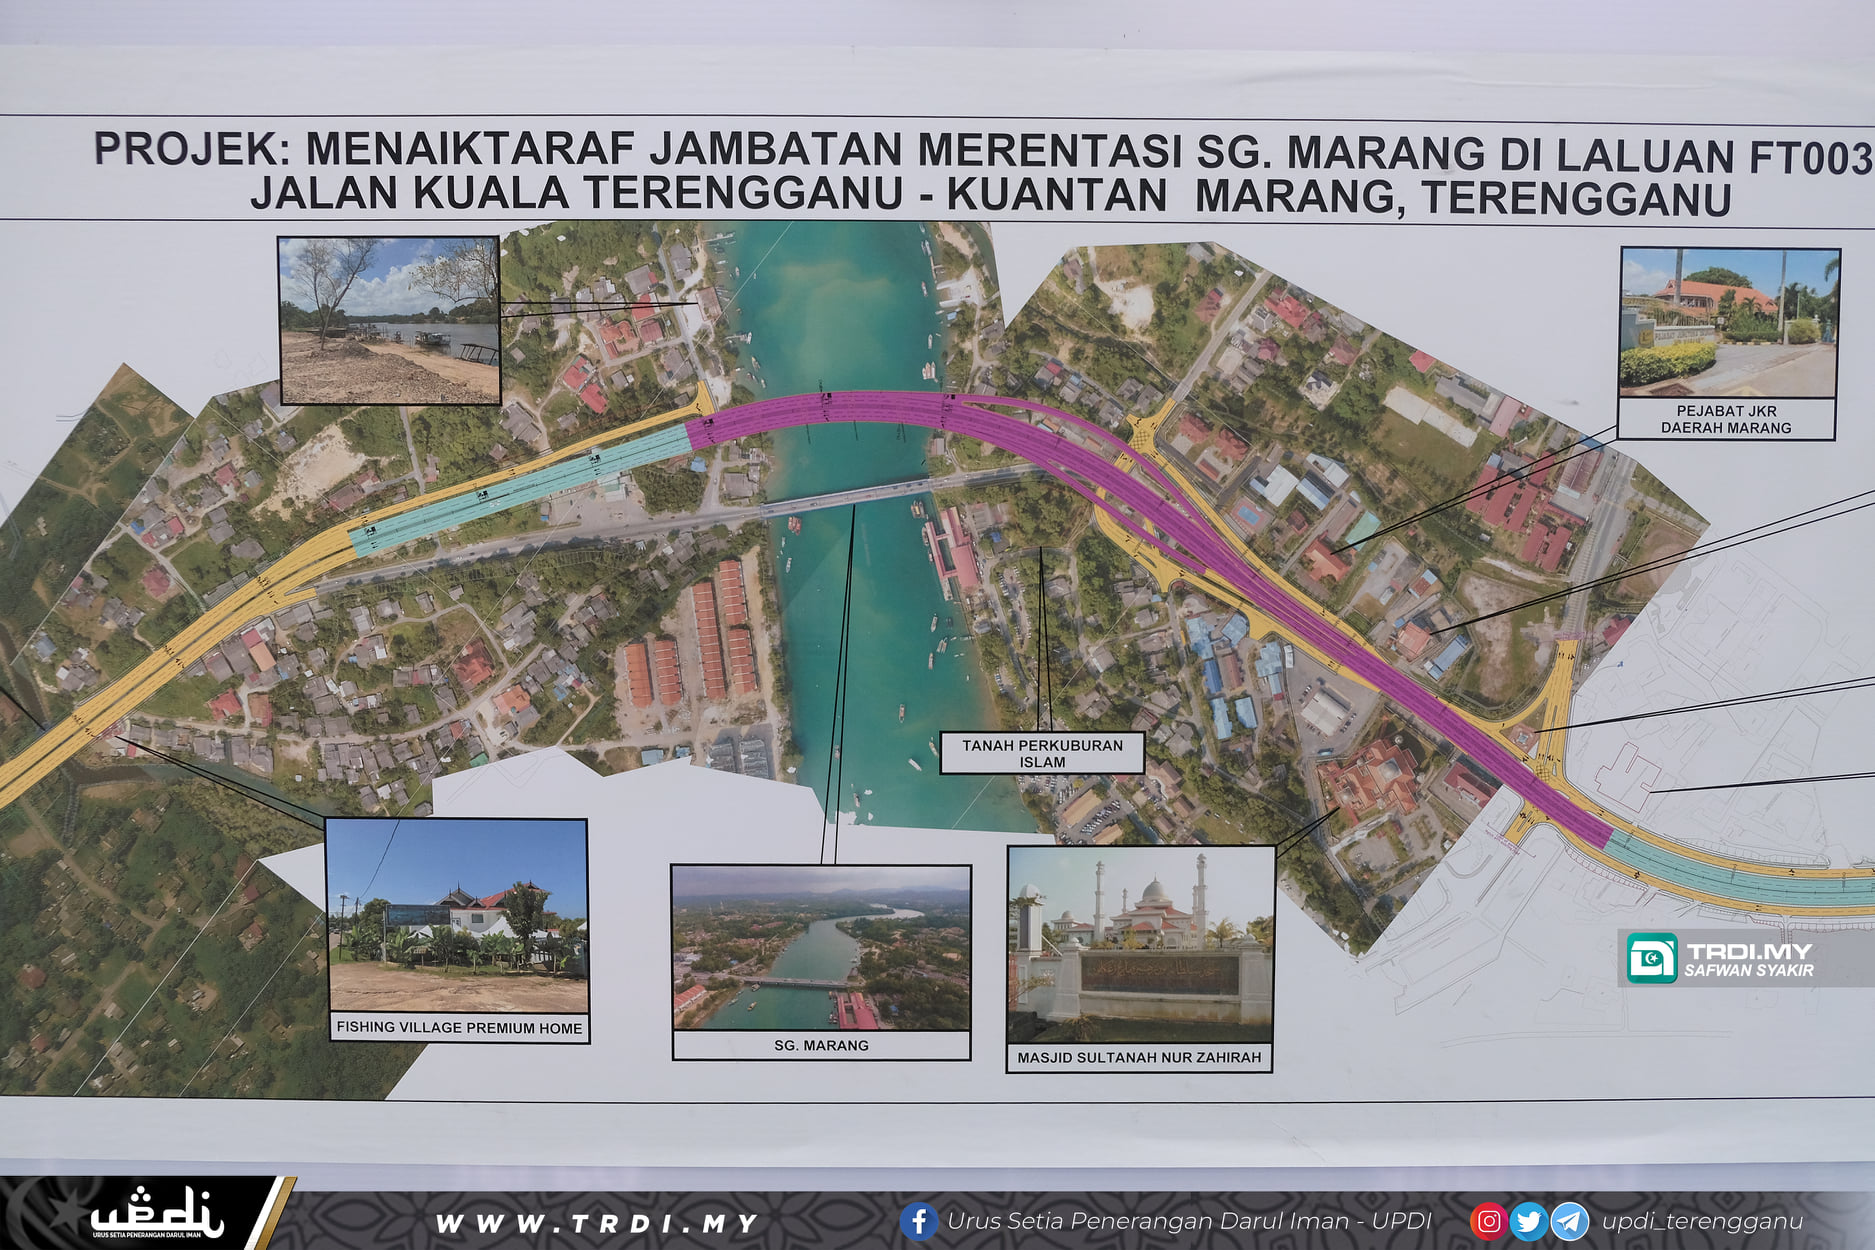This screenshot has height=1250, width=1875.
Task: Click the SG. MARANG caption label
Action: point(821,1045)
